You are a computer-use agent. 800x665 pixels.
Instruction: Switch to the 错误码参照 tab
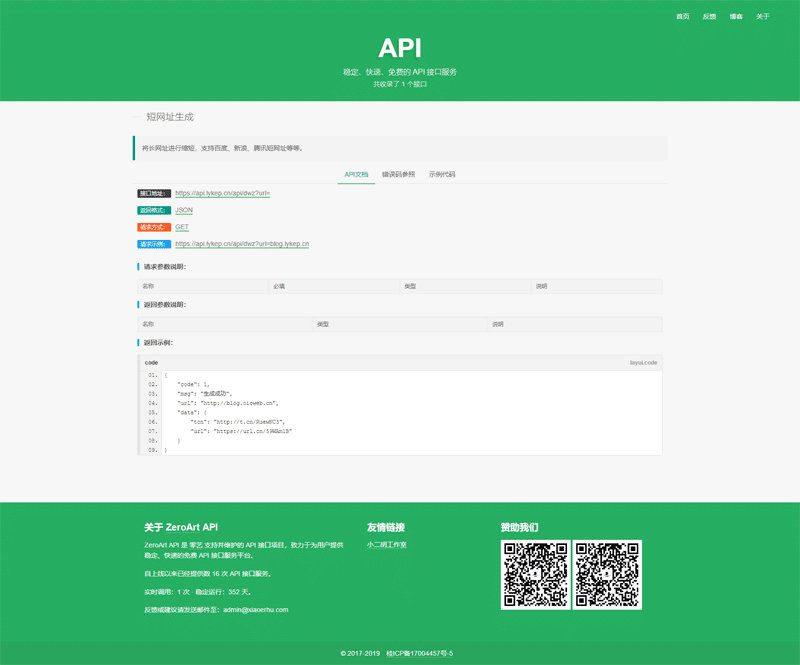(x=397, y=173)
